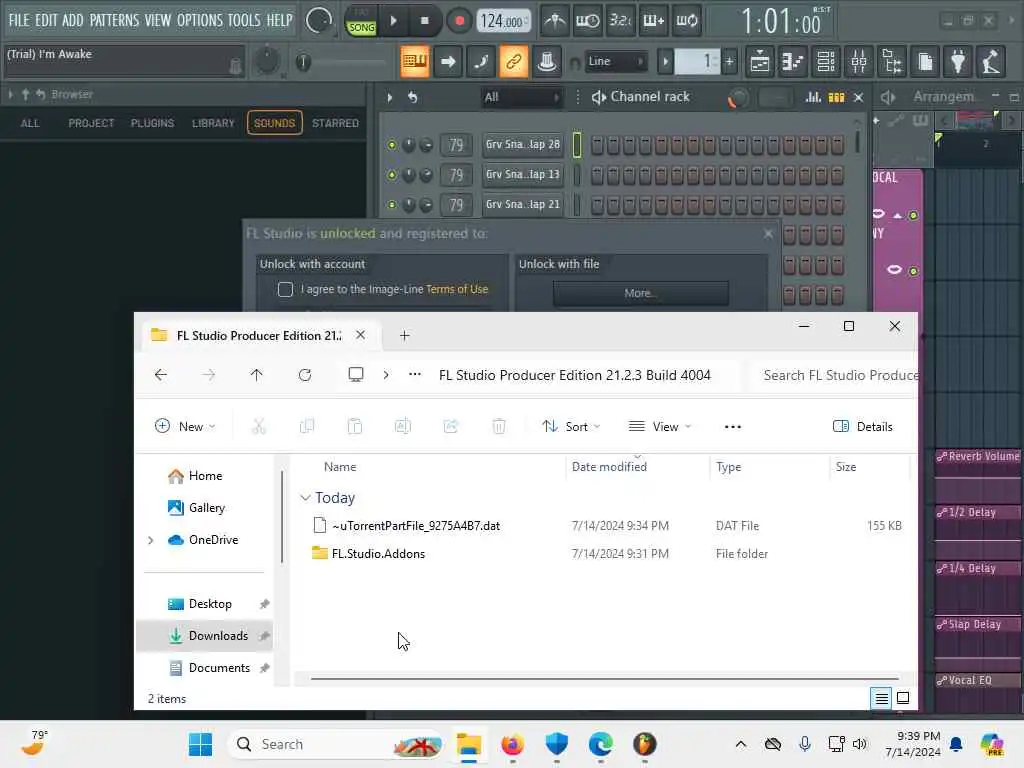Mute the Grv Sna..lap 21 channel
Image resolution: width=1024 pixels, height=768 pixels.
[391, 205]
